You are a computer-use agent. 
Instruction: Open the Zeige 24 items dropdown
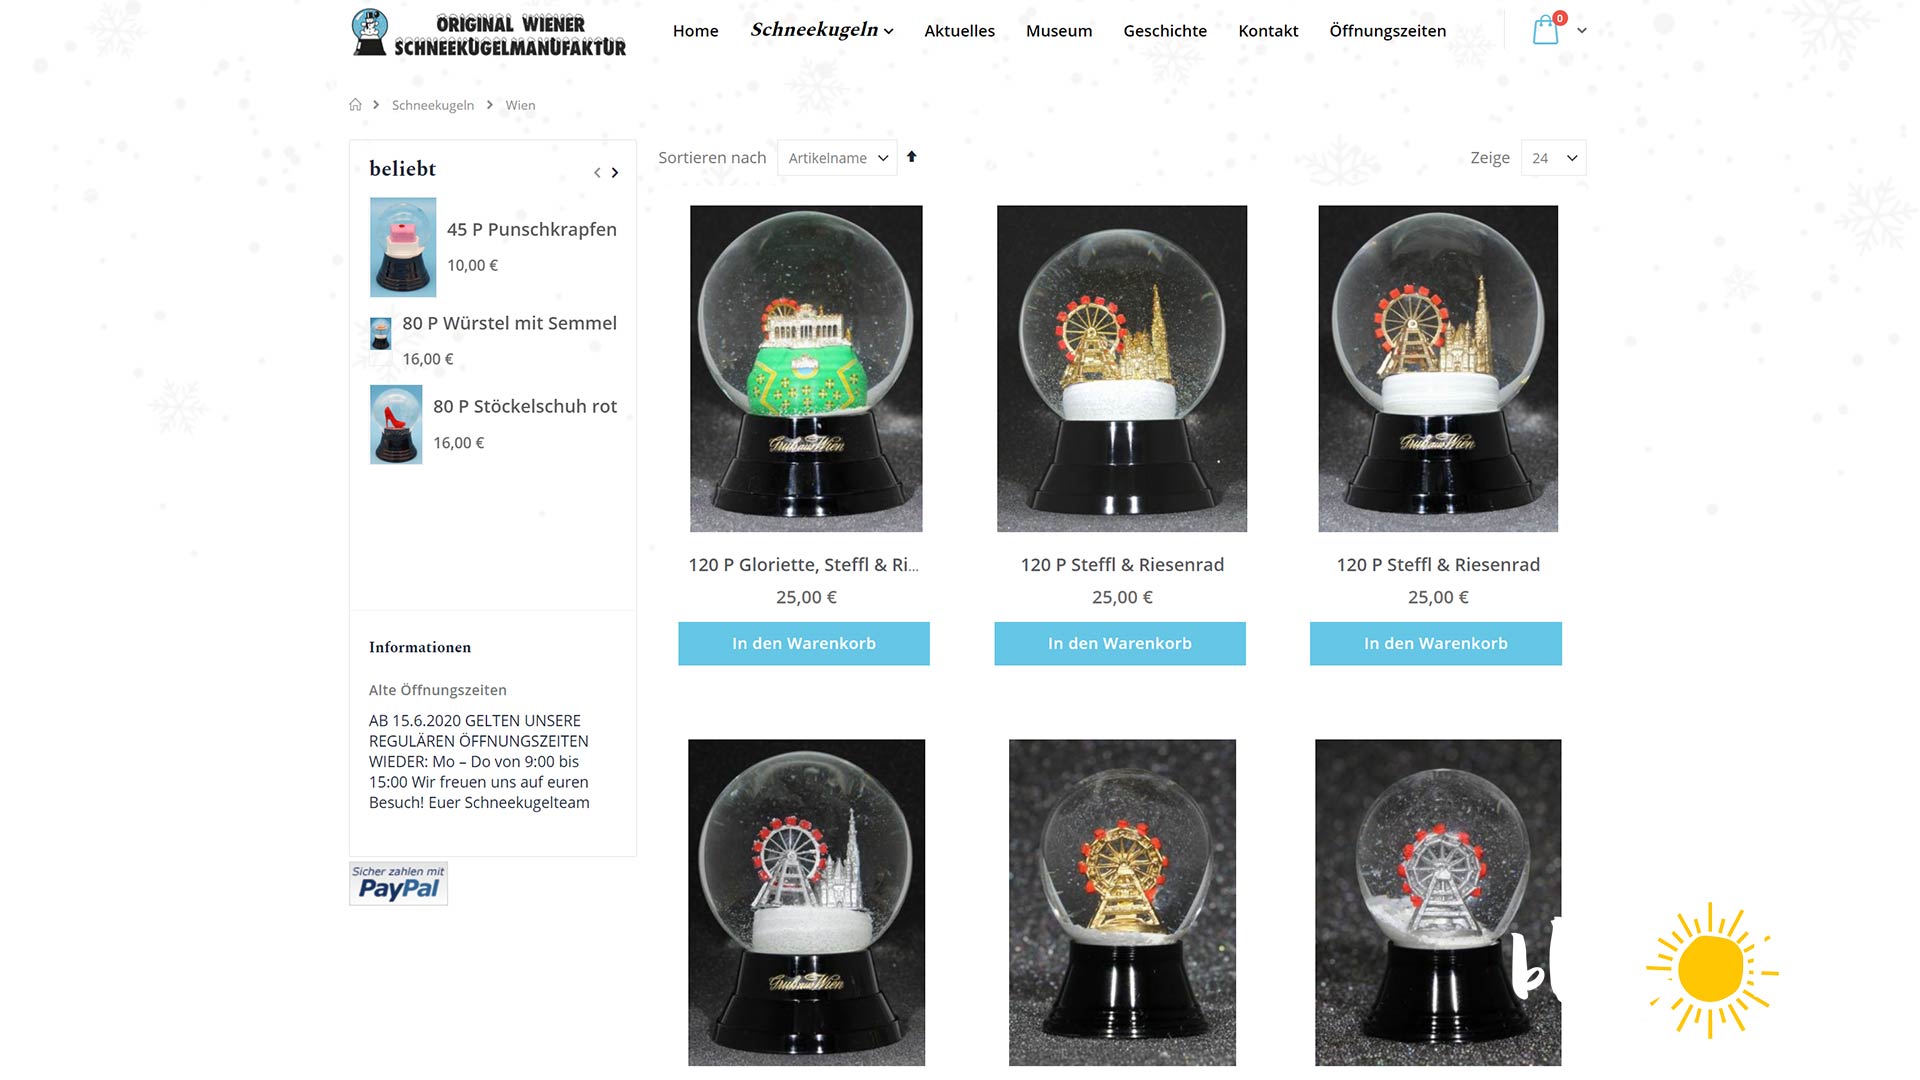pyautogui.click(x=1553, y=158)
